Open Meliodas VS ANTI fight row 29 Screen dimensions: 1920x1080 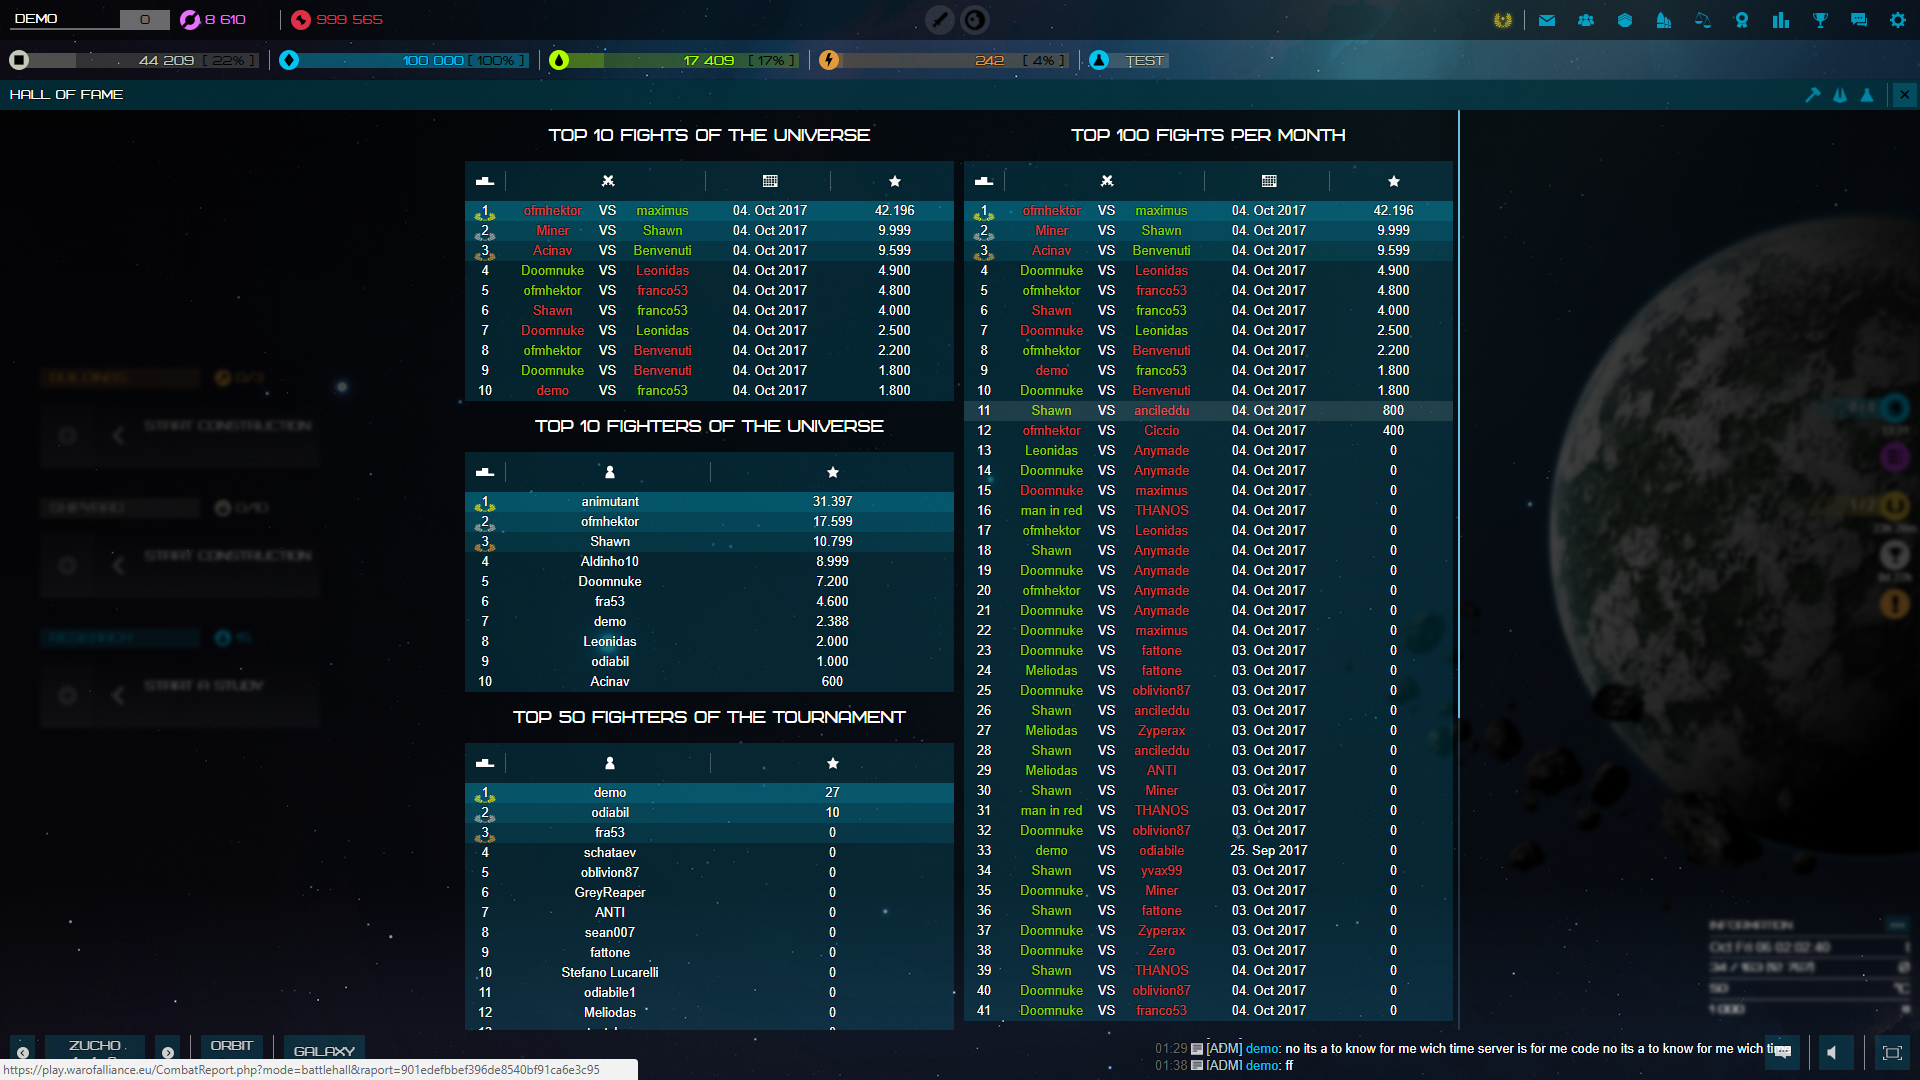(x=1208, y=771)
